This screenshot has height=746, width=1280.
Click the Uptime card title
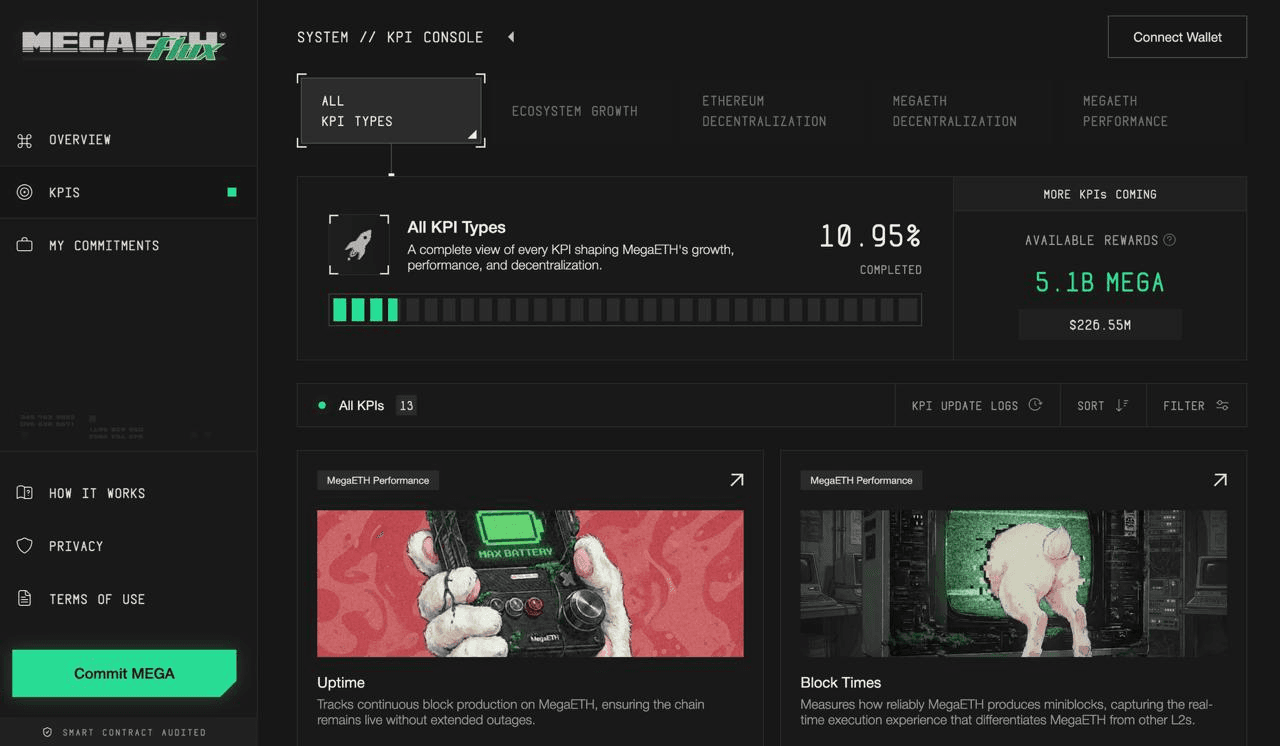point(341,683)
